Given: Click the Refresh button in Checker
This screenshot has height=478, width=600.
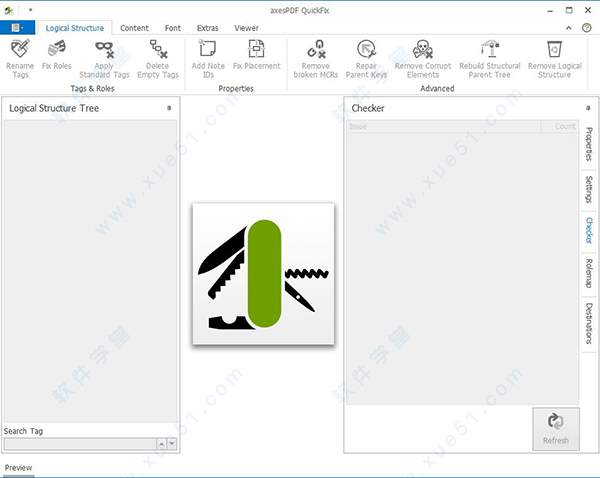Looking at the screenshot, I should [556, 429].
